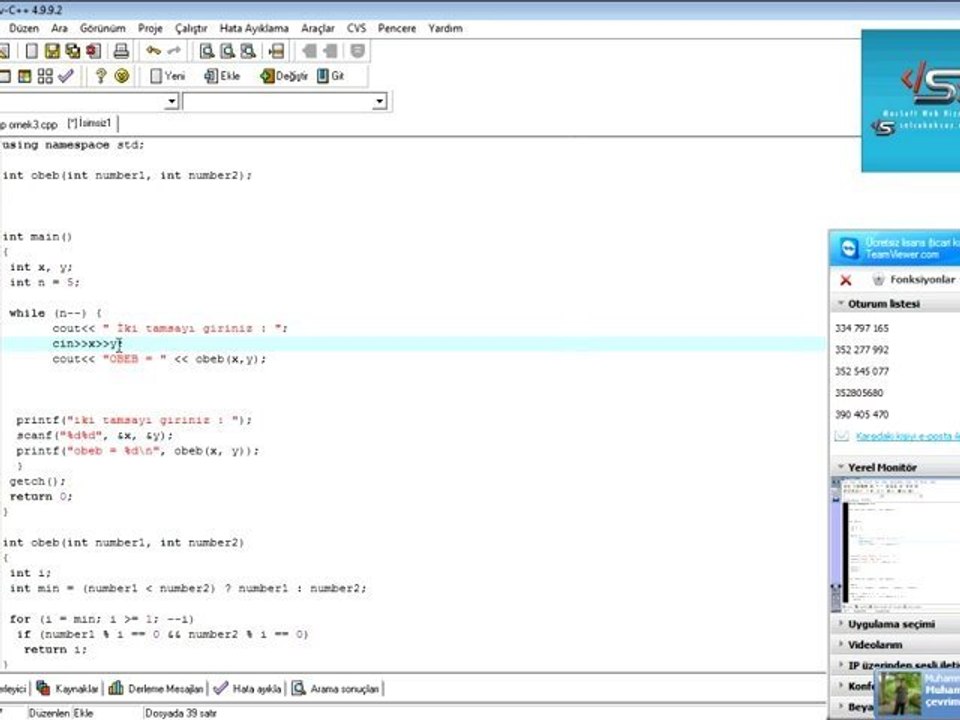
Task: Open the Proje menu
Action: (150, 28)
